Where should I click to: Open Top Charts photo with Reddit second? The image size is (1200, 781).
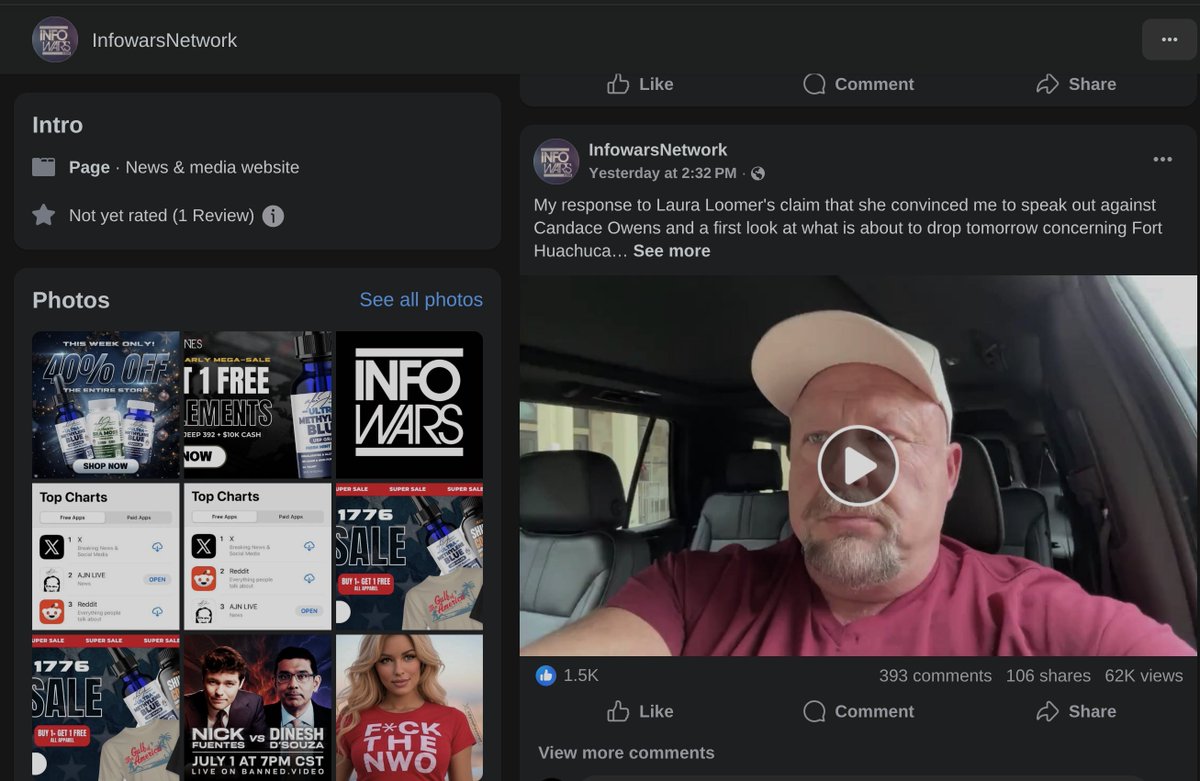click(257, 556)
